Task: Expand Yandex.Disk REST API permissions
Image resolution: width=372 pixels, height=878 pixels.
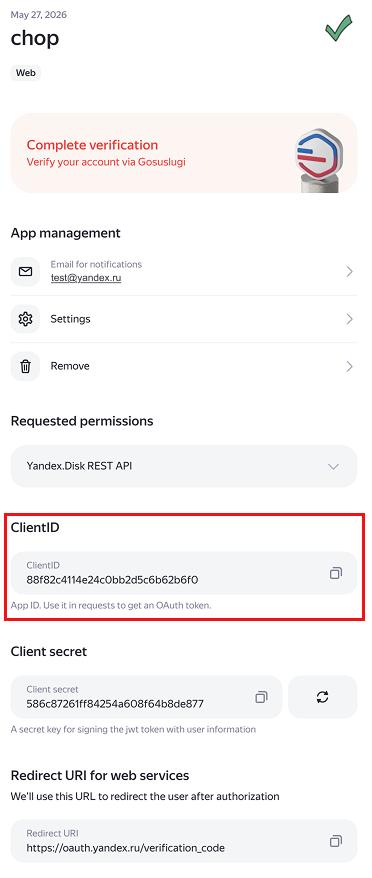Action: (x=184, y=466)
